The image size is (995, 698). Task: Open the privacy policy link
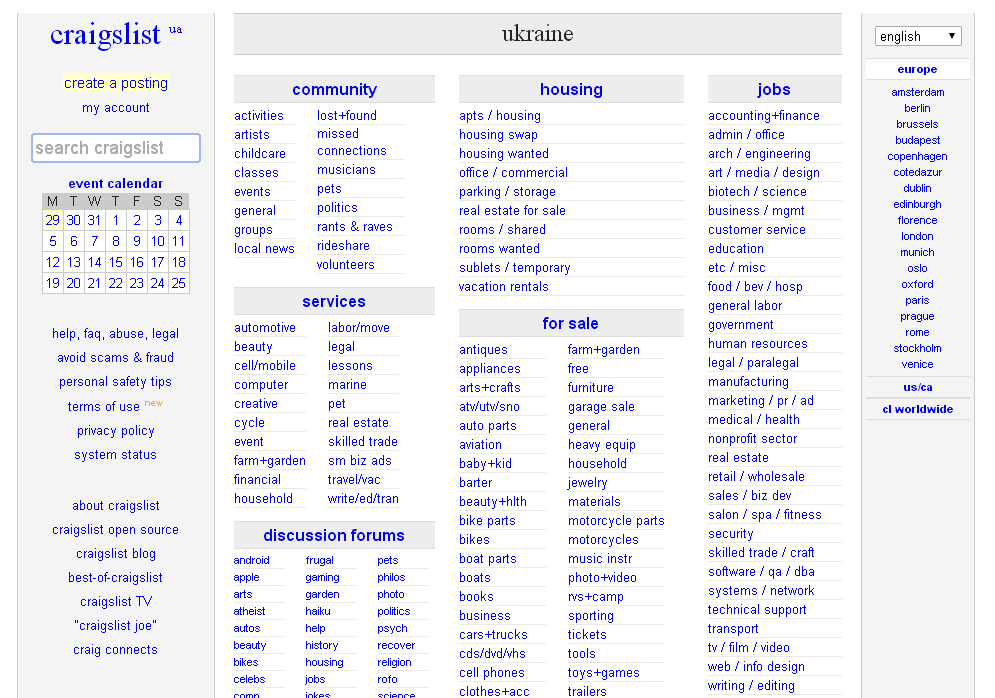pos(115,431)
